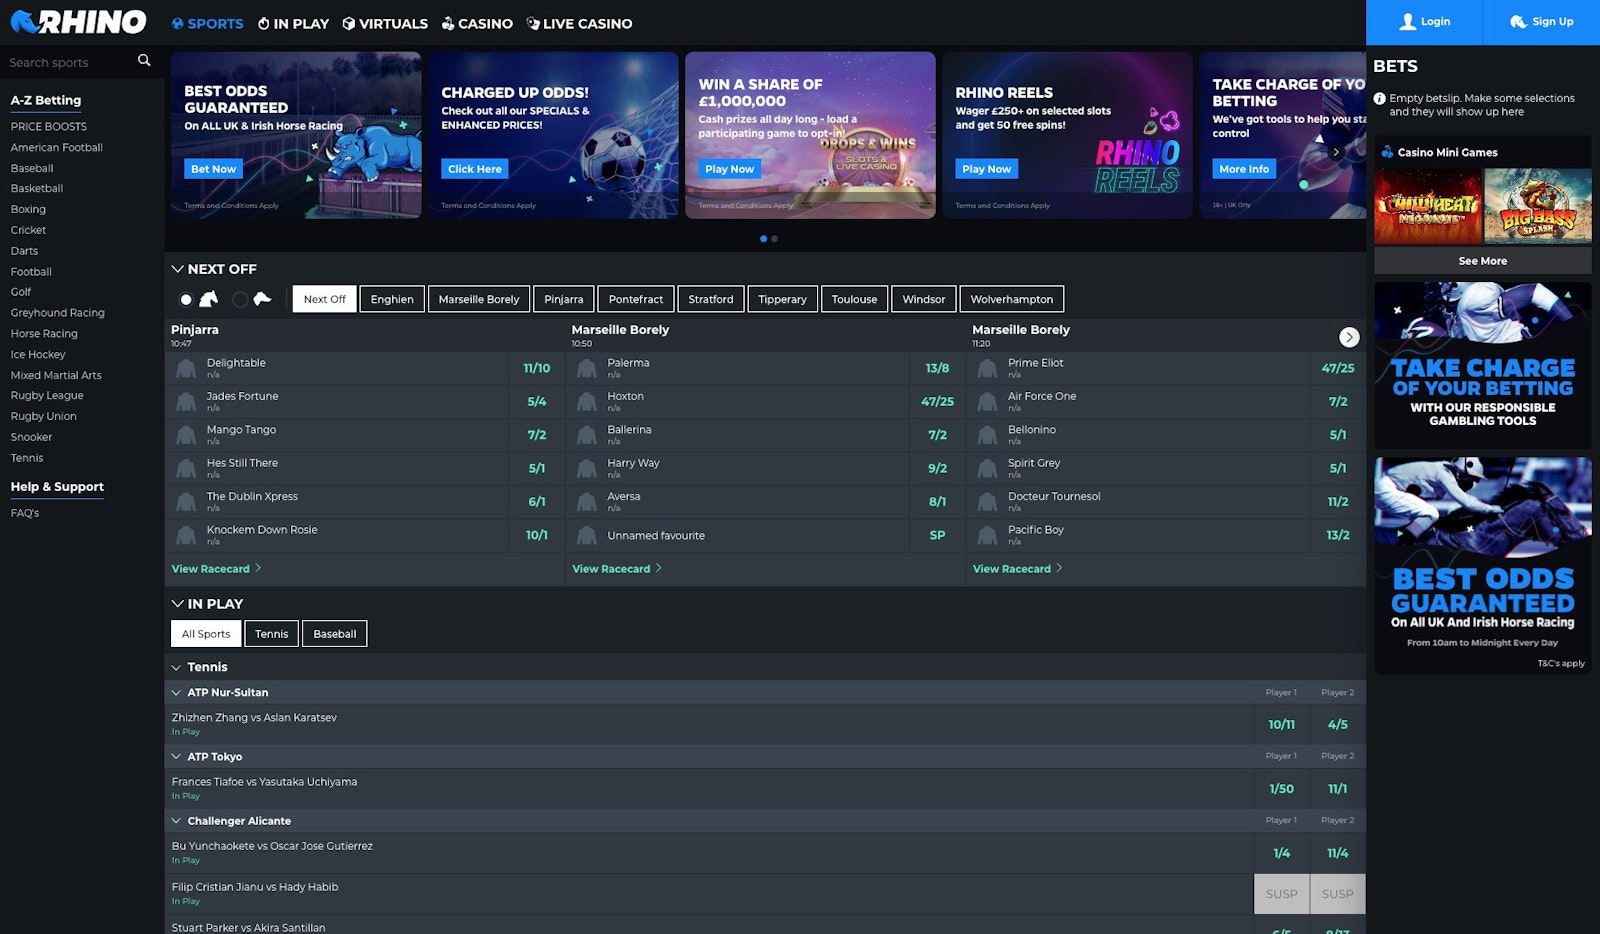Switch to the Pontefract race tab

coord(635,299)
